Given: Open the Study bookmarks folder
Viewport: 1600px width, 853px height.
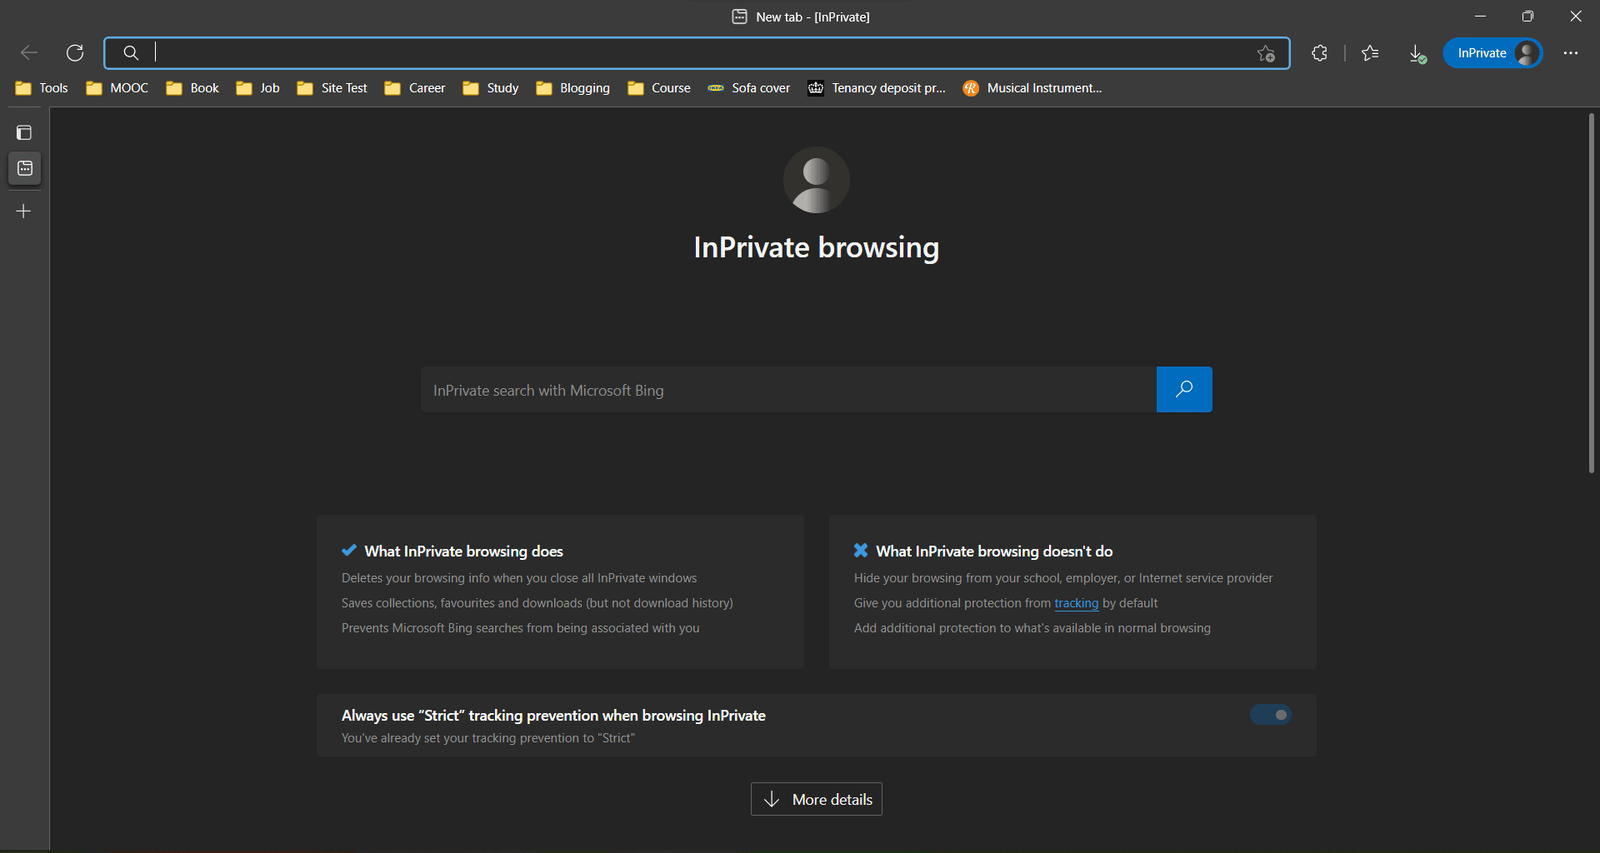Looking at the screenshot, I should (x=490, y=88).
